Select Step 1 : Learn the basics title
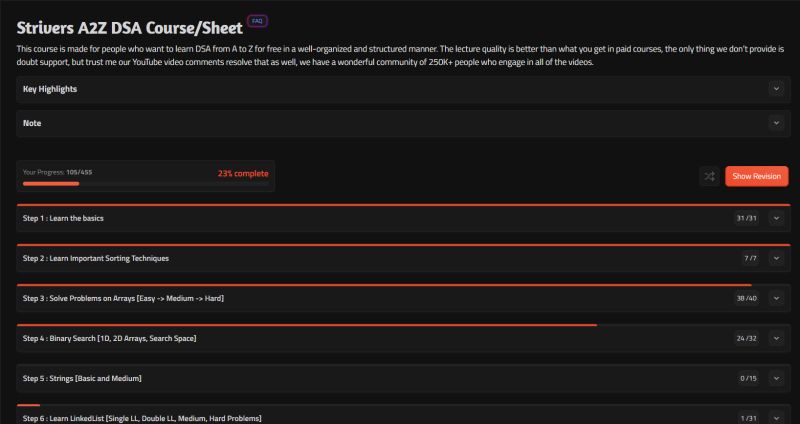Screen dimensions: 800x424 pyautogui.click(x=63, y=218)
